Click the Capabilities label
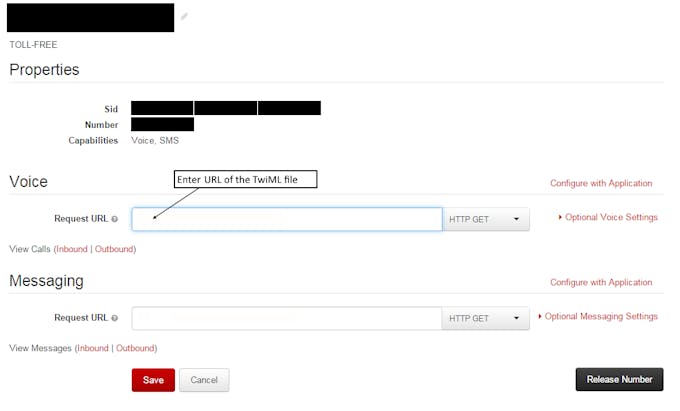Viewport: 680px width, 411px height. point(93,140)
